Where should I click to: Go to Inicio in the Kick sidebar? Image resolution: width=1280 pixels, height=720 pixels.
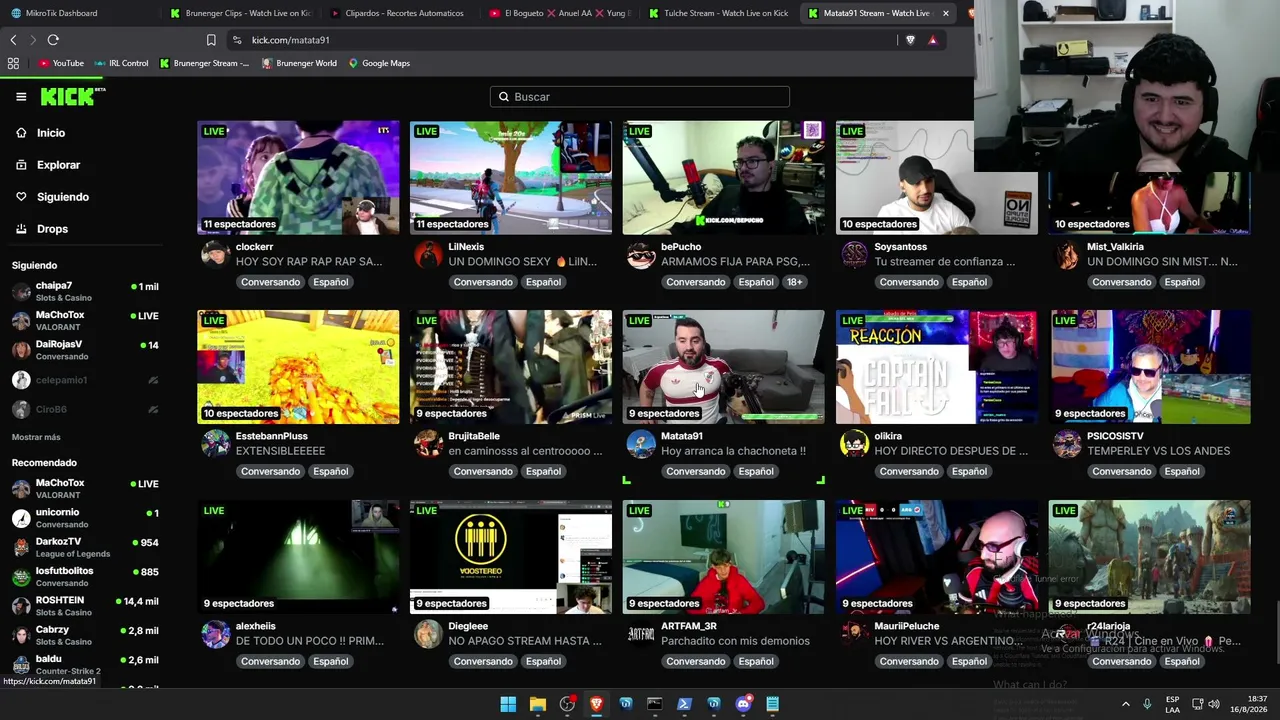tap(51, 133)
